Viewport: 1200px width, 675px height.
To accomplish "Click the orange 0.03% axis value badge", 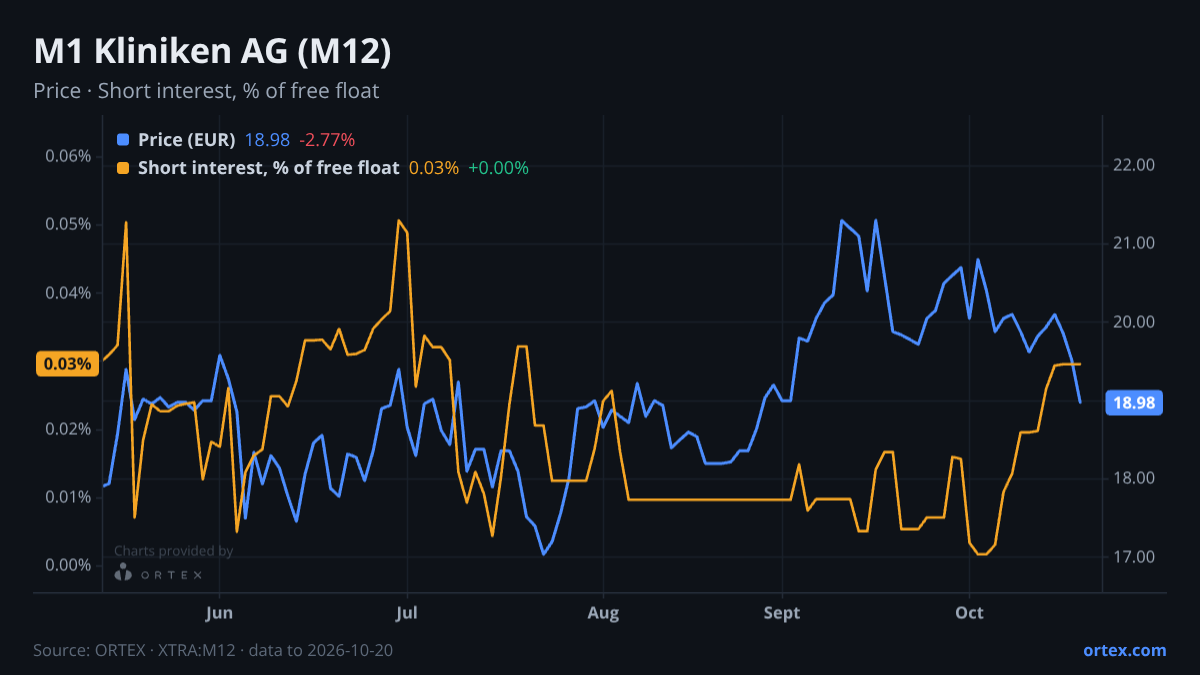I will 68,364.
